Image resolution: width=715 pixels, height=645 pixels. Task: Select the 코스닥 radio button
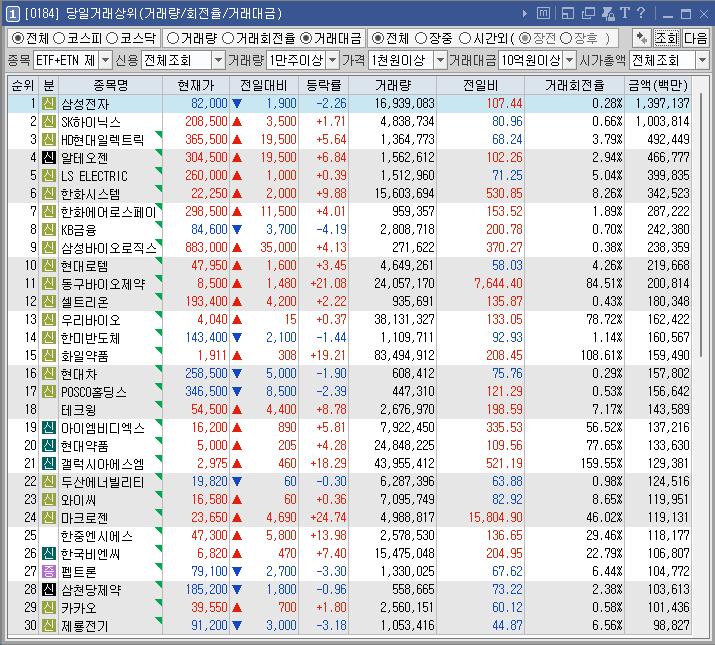click(x=112, y=38)
